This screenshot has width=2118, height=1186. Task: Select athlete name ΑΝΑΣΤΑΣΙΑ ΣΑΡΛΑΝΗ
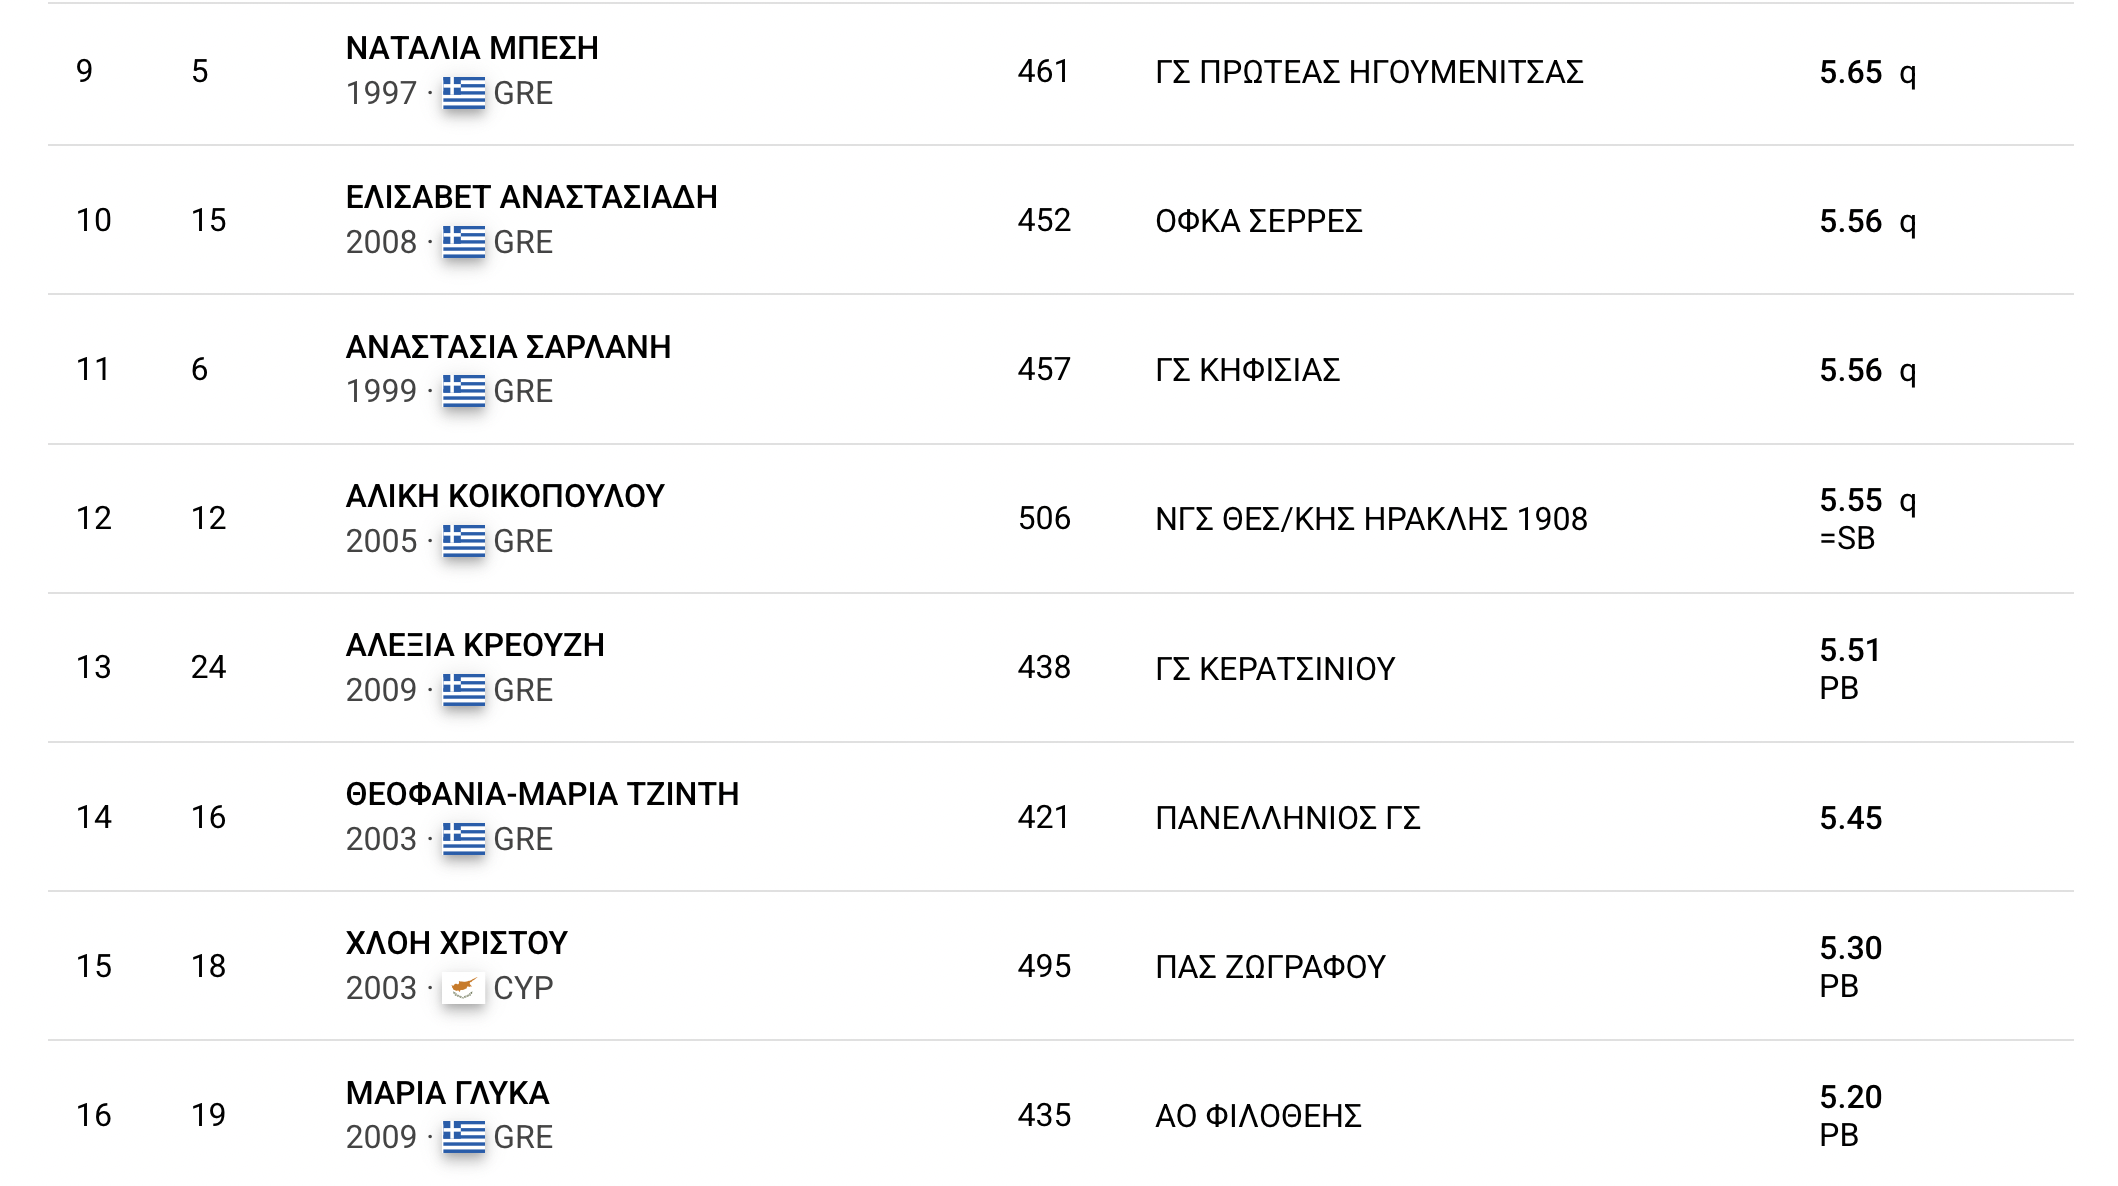pos(509,347)
